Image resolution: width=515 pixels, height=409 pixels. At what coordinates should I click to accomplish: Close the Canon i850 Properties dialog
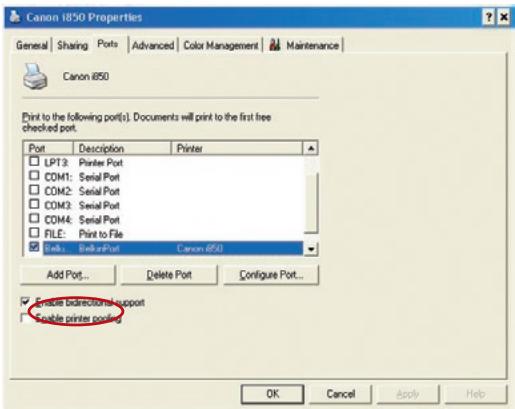coord(504,17)
